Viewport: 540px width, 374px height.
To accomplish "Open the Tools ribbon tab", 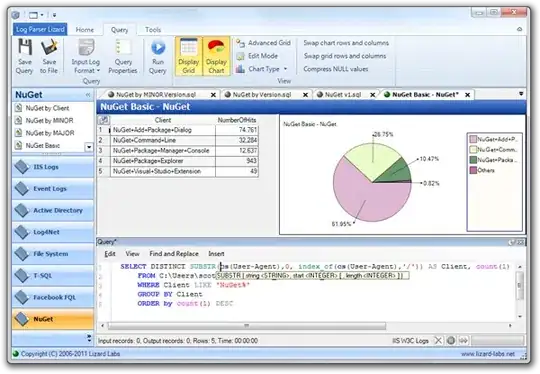I will click(153, 30).
